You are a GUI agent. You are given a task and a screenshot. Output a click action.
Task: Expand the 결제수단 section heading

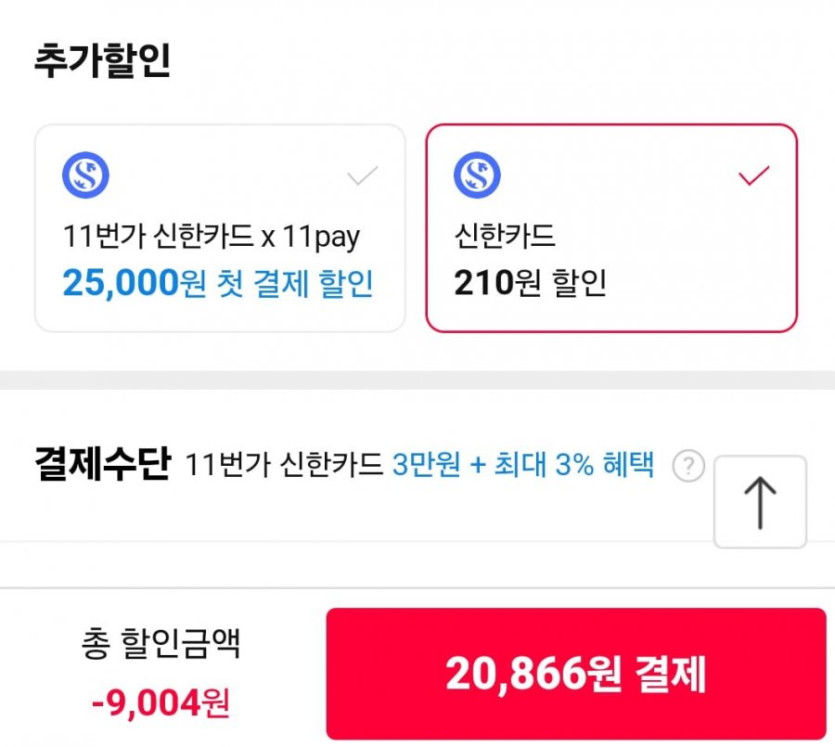pos(101,464)
